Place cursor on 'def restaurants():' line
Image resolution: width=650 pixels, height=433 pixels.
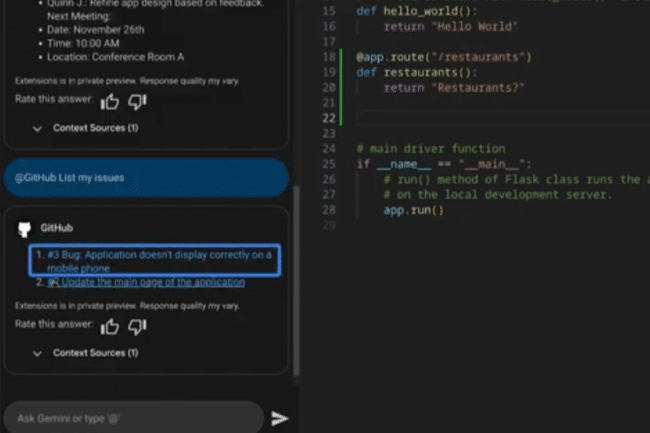click(417, 73)
